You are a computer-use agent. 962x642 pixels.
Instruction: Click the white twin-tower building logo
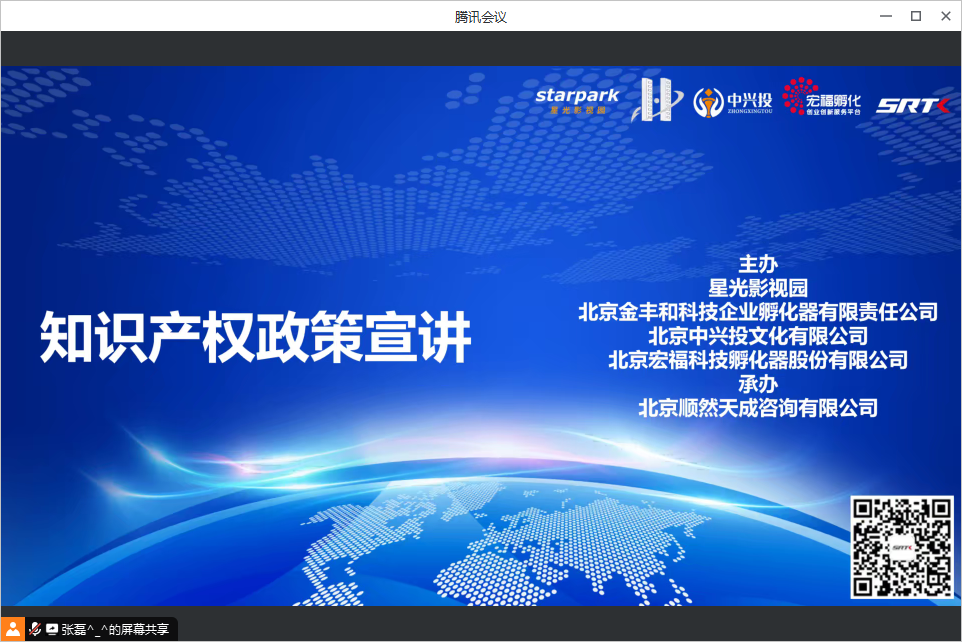[x=656, y=99]
